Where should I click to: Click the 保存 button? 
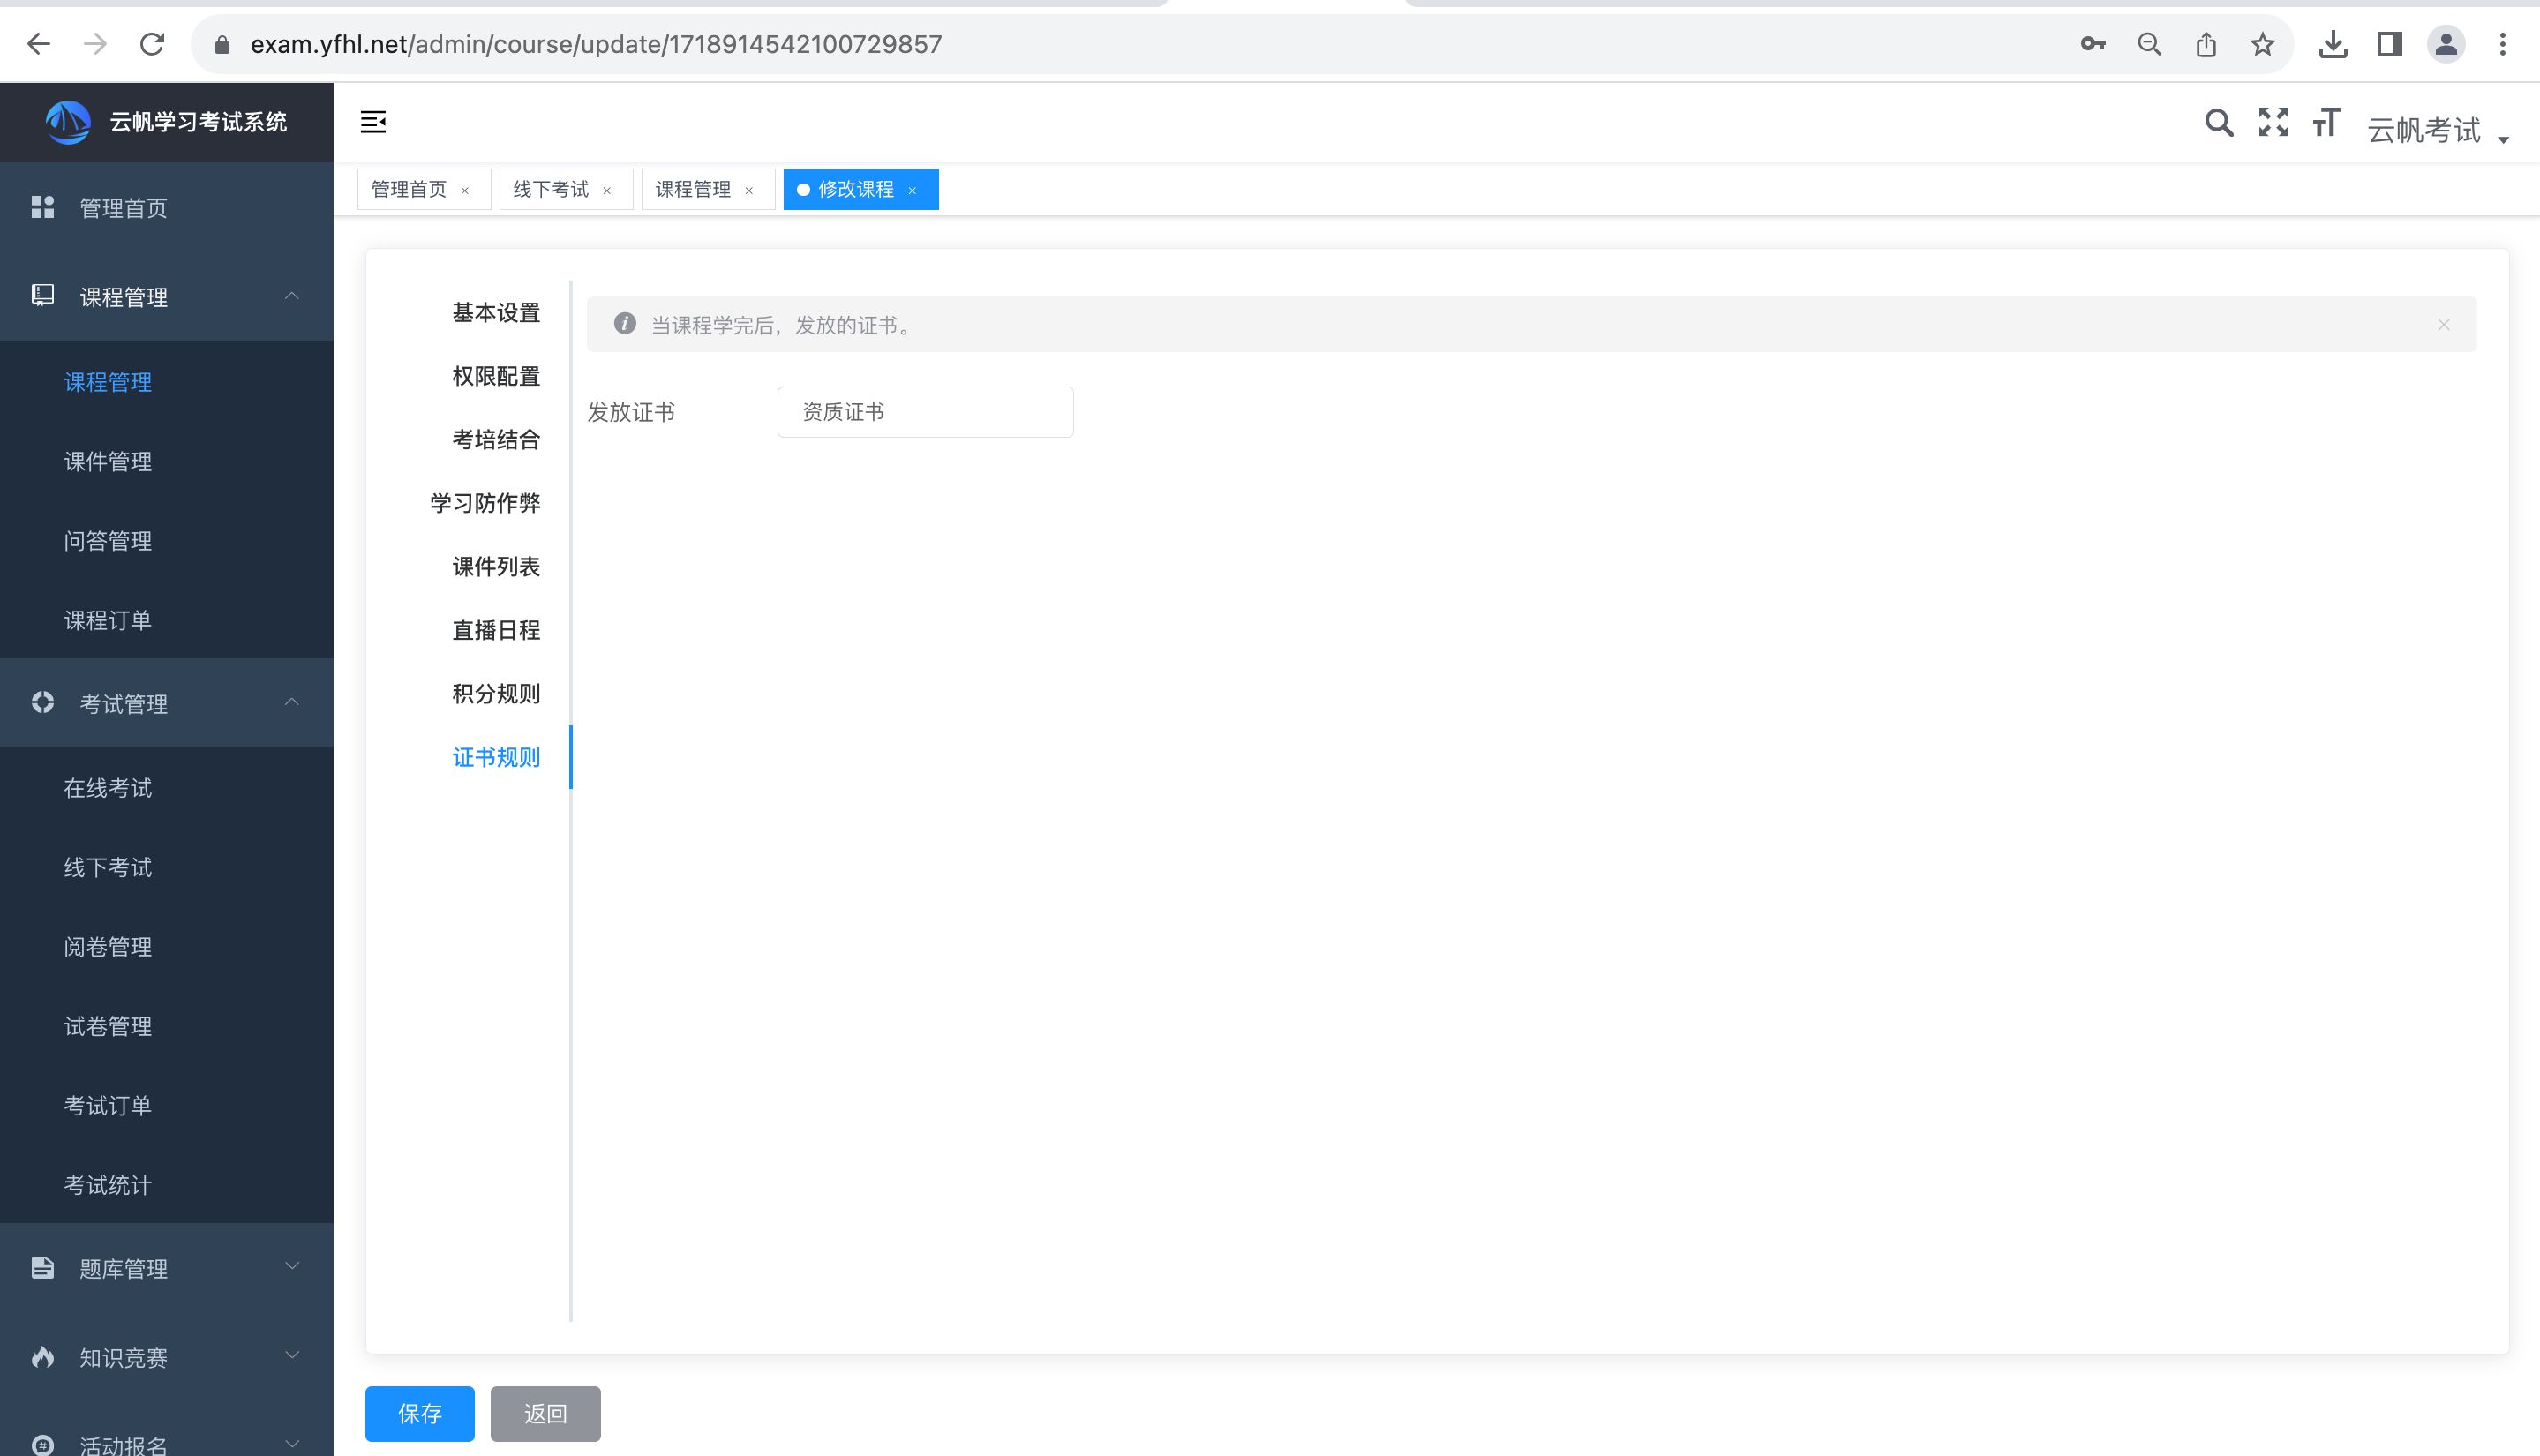click(x=420, y=1413)
